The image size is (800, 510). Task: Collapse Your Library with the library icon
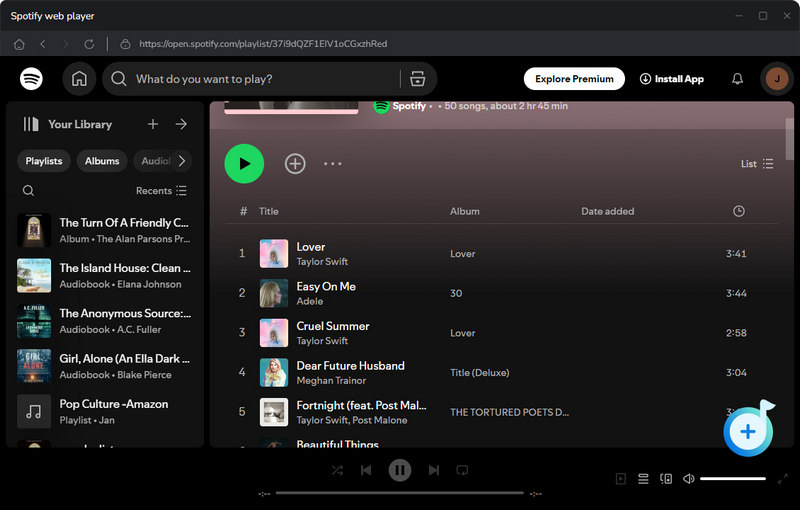(x=31, y=124)
